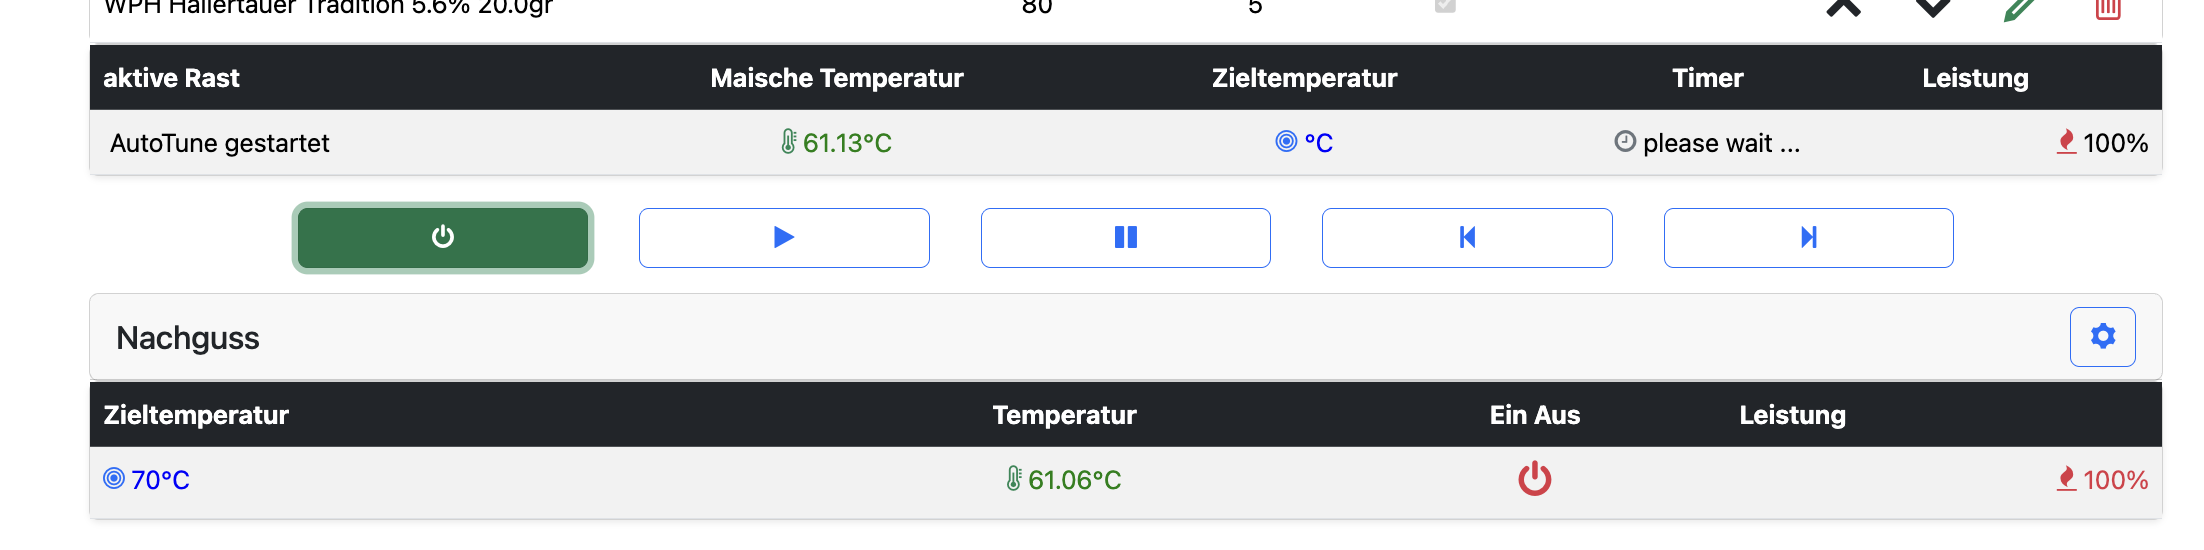The image size is (2204, 550).
Task: Edit the hop entry with the pencil icon
Action: click(x=2020, y=10)
